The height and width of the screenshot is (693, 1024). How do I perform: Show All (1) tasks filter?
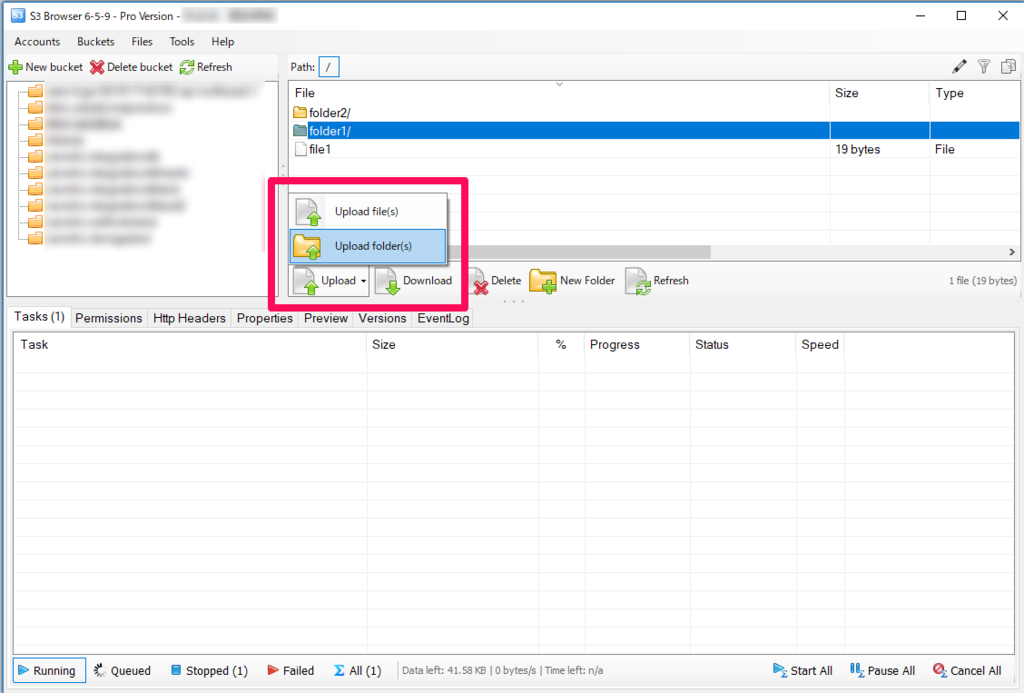click(358, 670)
